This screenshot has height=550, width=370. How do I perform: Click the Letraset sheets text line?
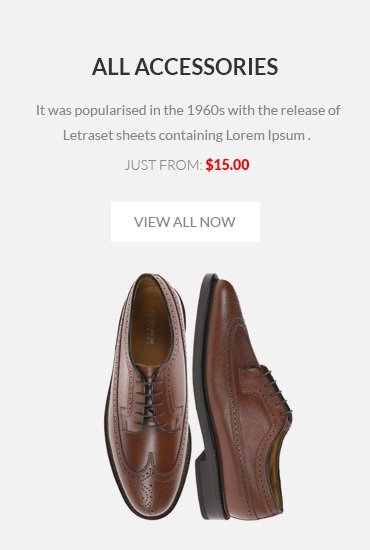pyautogui.click(x=187, y=135)
